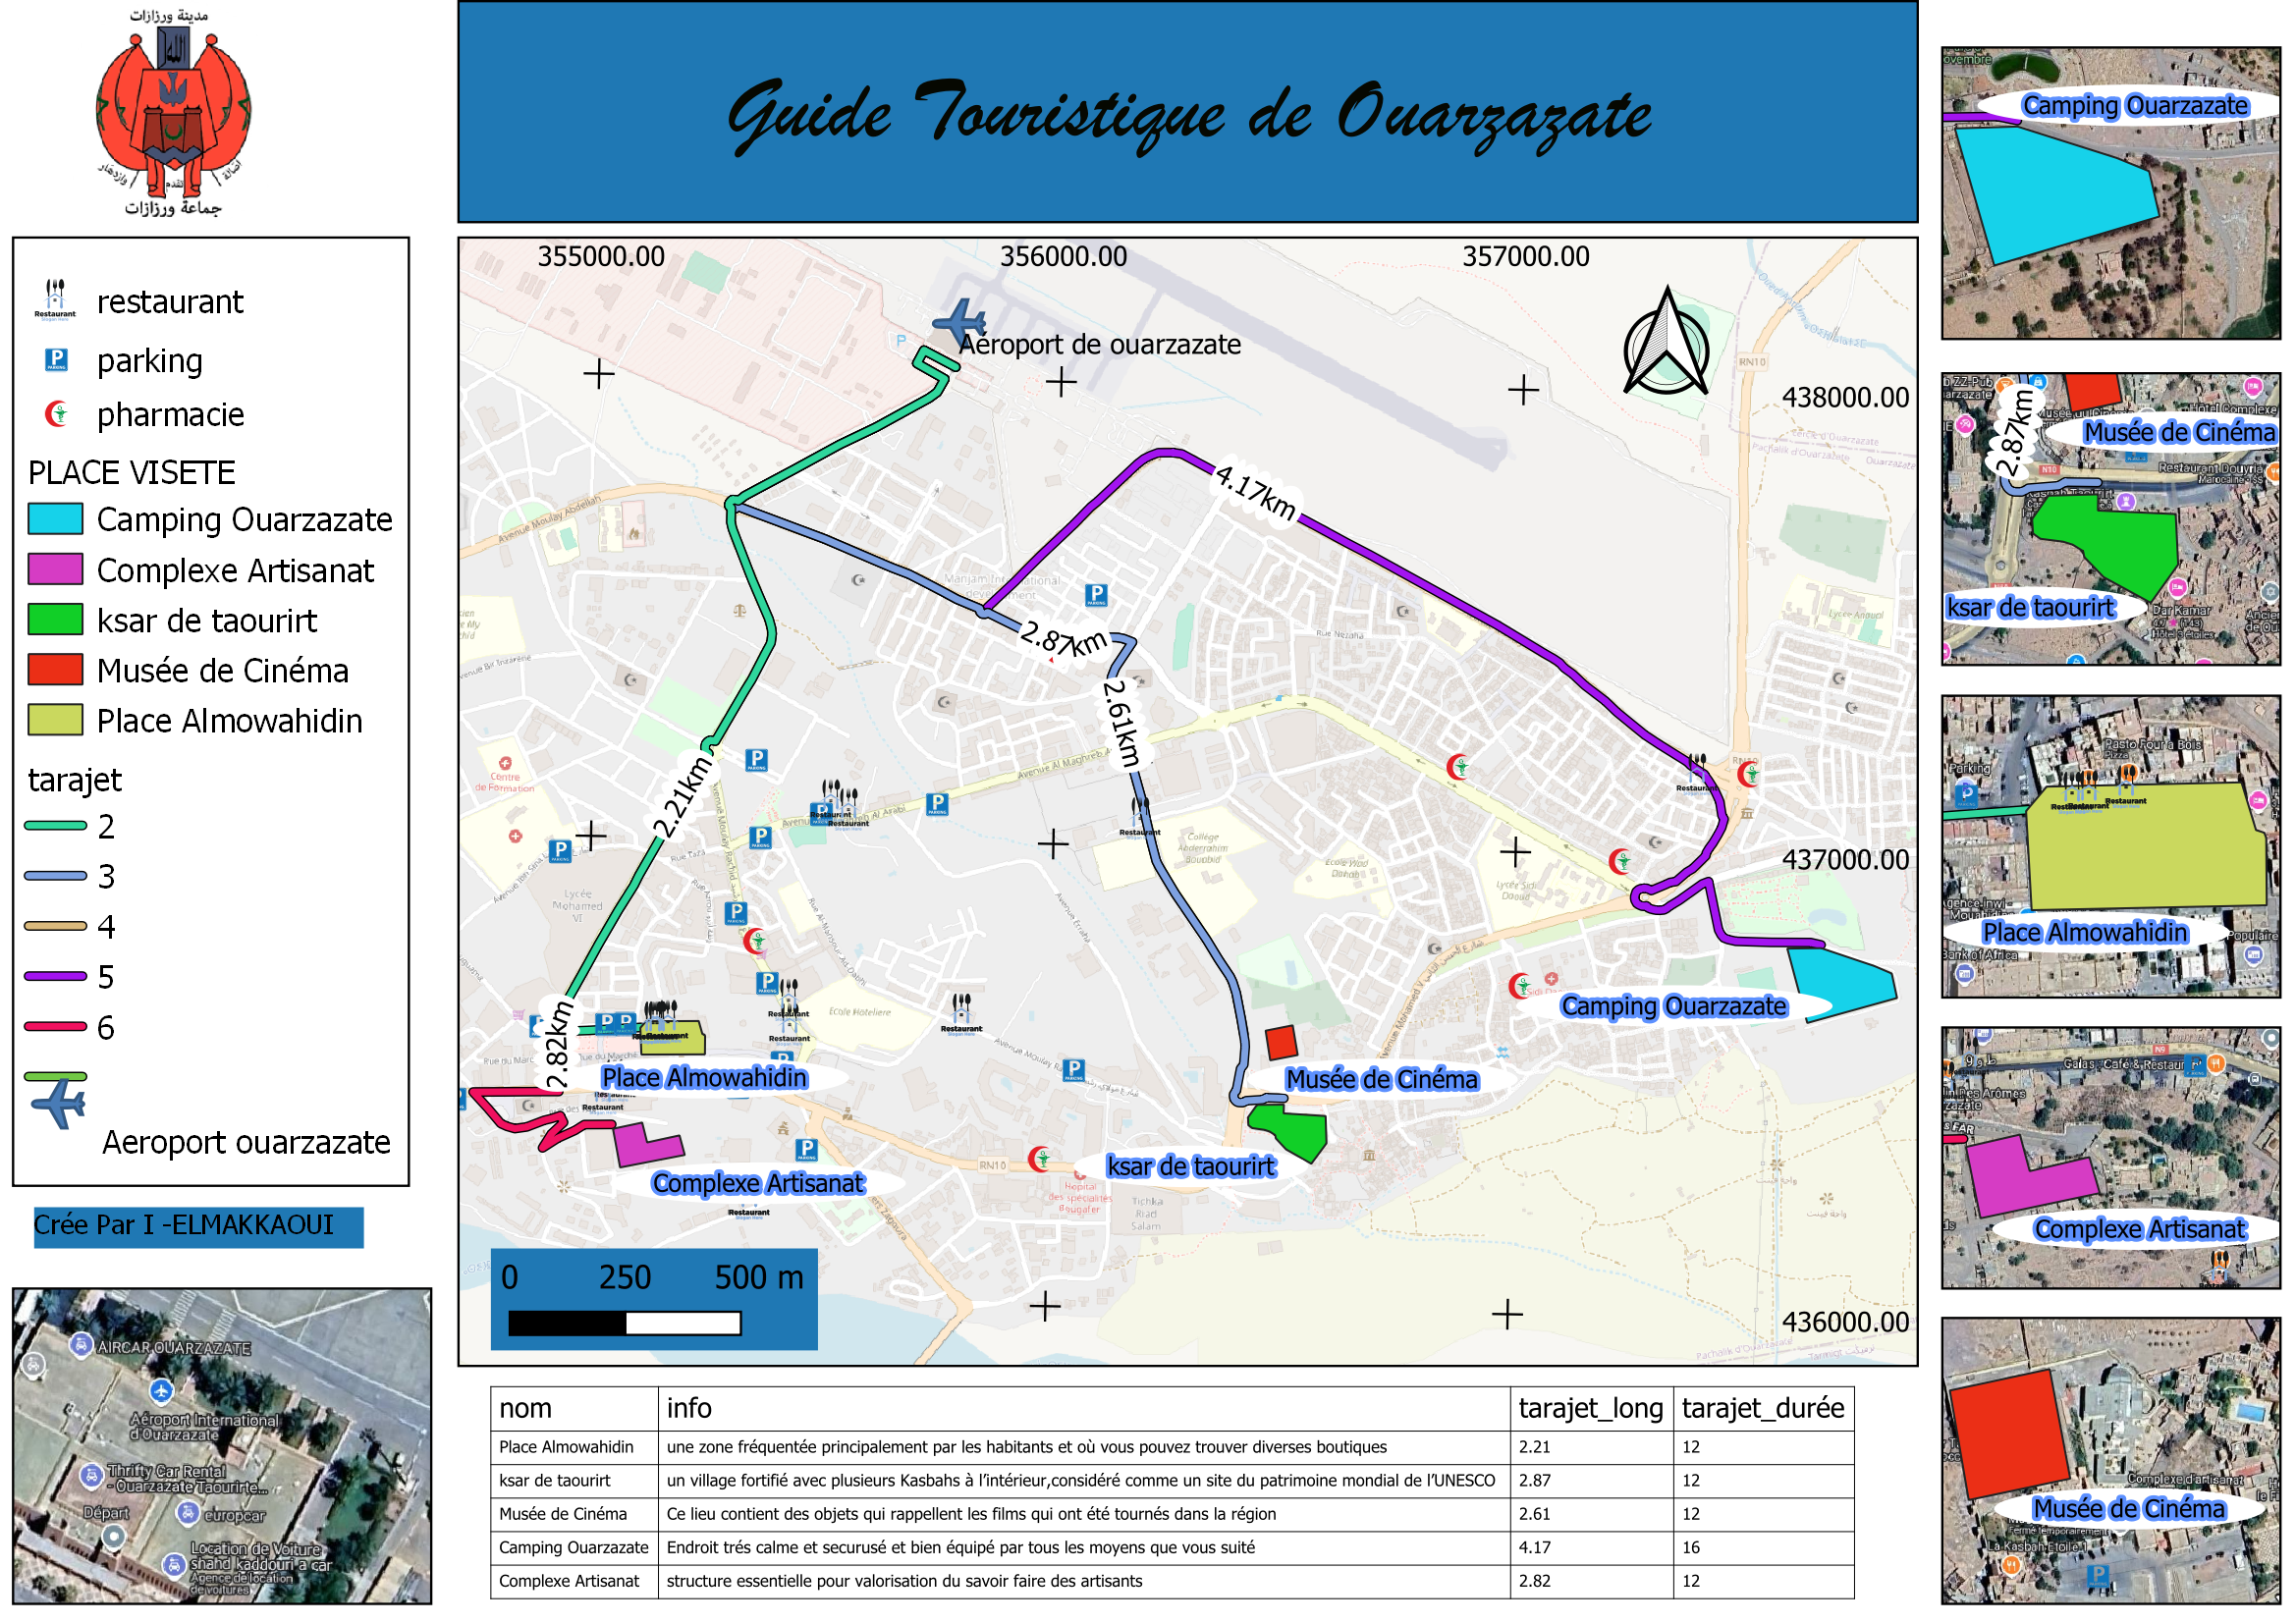Click the '2.82km' route label on the main map
The width and height of the screenshot is (2296, 1623).
(x=557, y=1044)
